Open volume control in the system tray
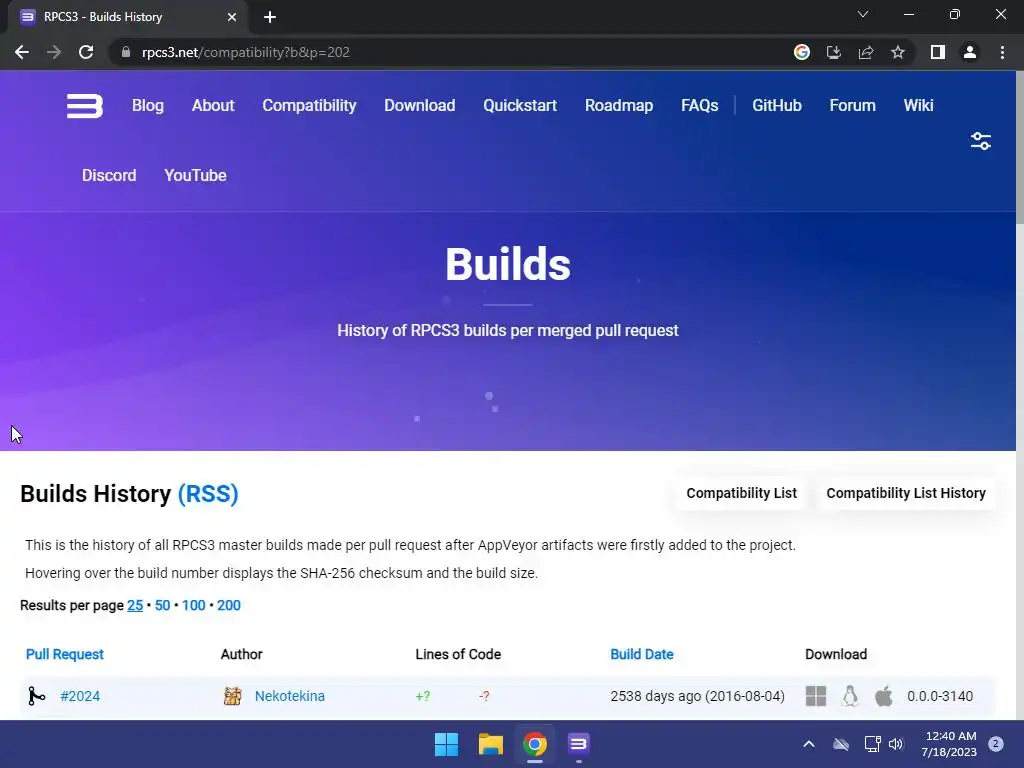This screenshot has height=768, width=1024. (x=896, y=744)
